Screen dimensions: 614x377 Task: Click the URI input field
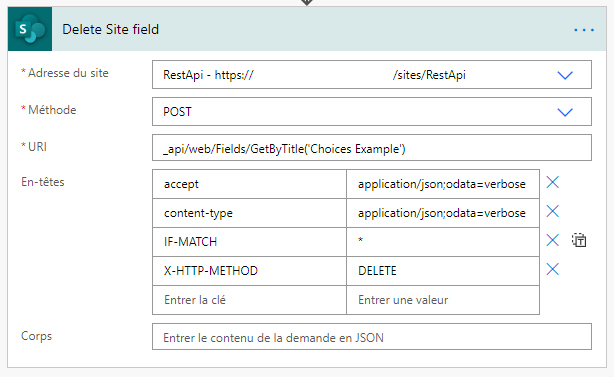(x=372, y=148)
